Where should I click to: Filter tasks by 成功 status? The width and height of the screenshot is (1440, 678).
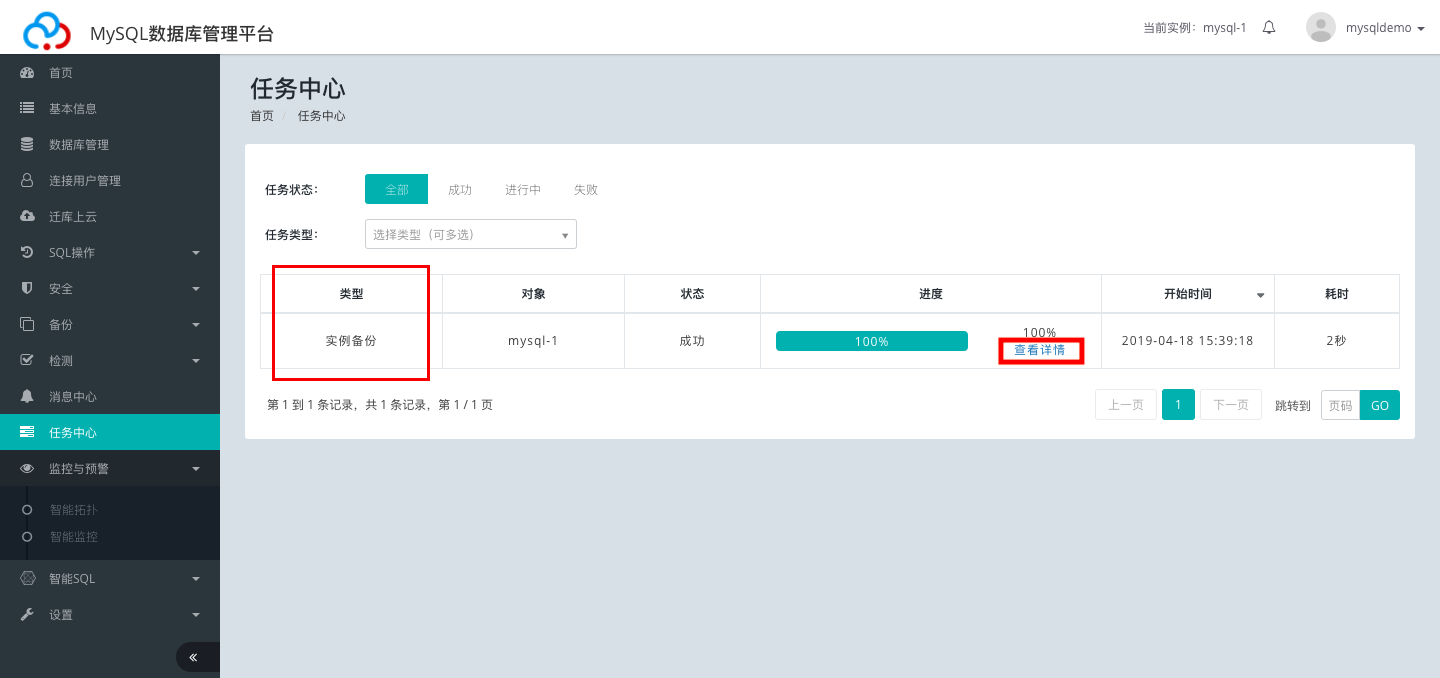coord(460,189)
